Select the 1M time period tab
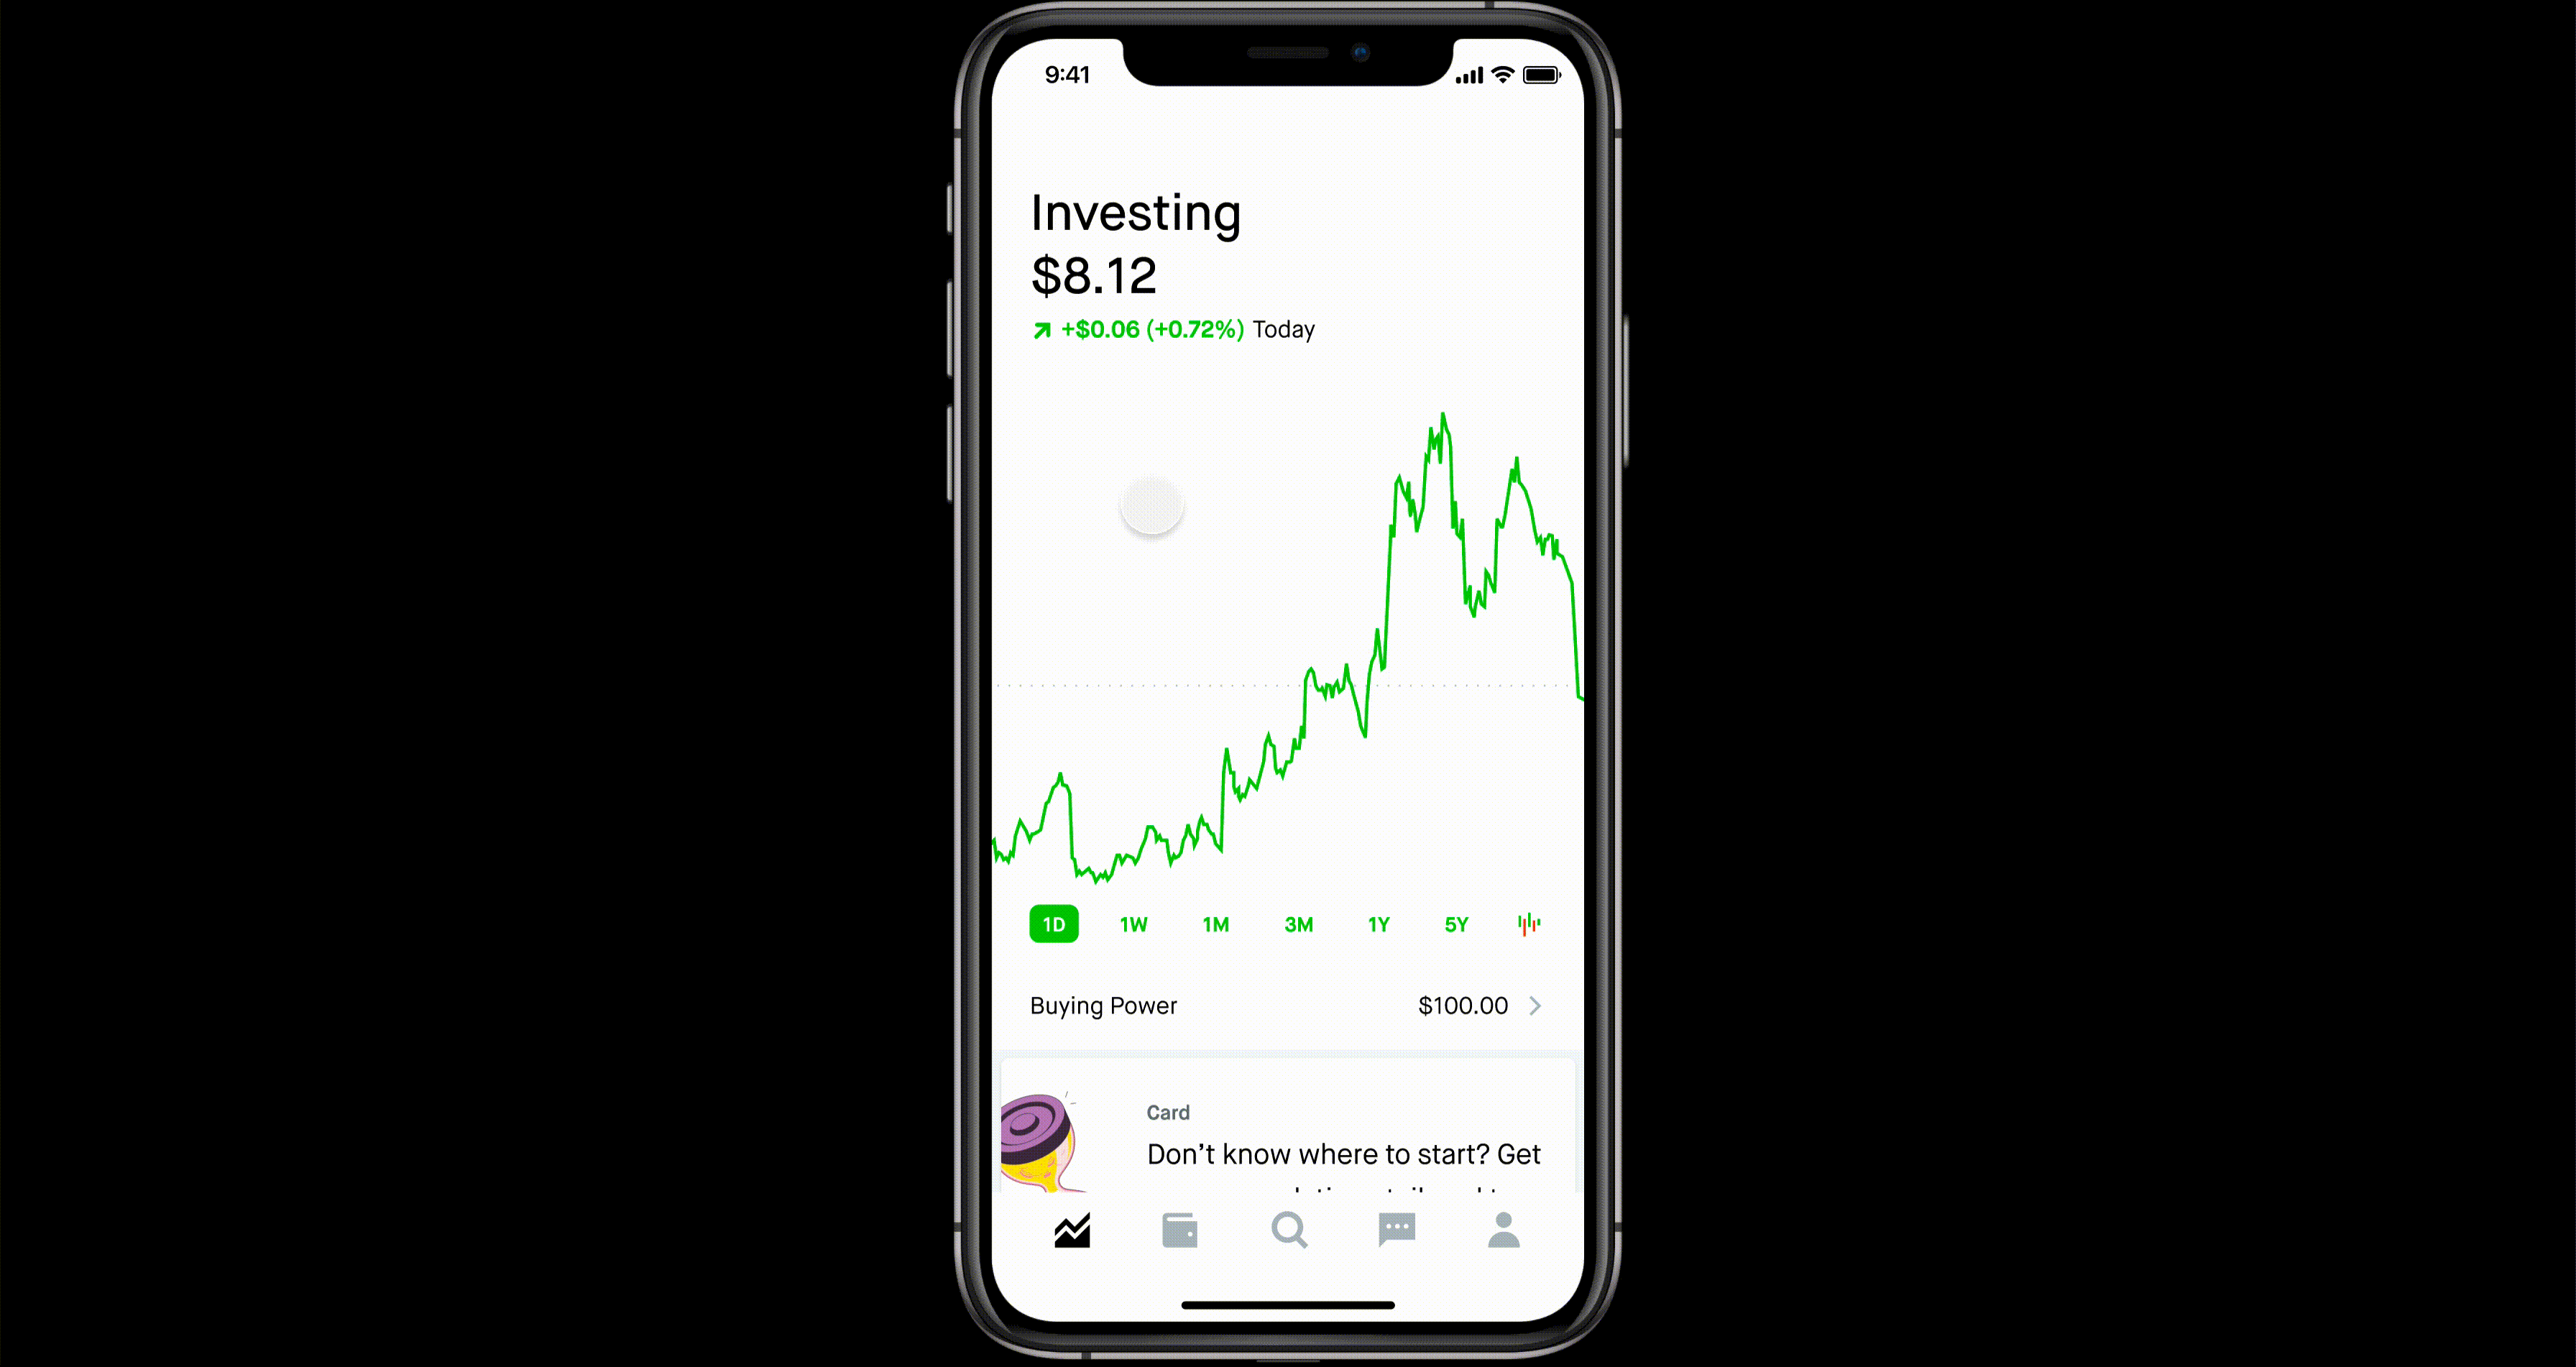 point(1215,924)
